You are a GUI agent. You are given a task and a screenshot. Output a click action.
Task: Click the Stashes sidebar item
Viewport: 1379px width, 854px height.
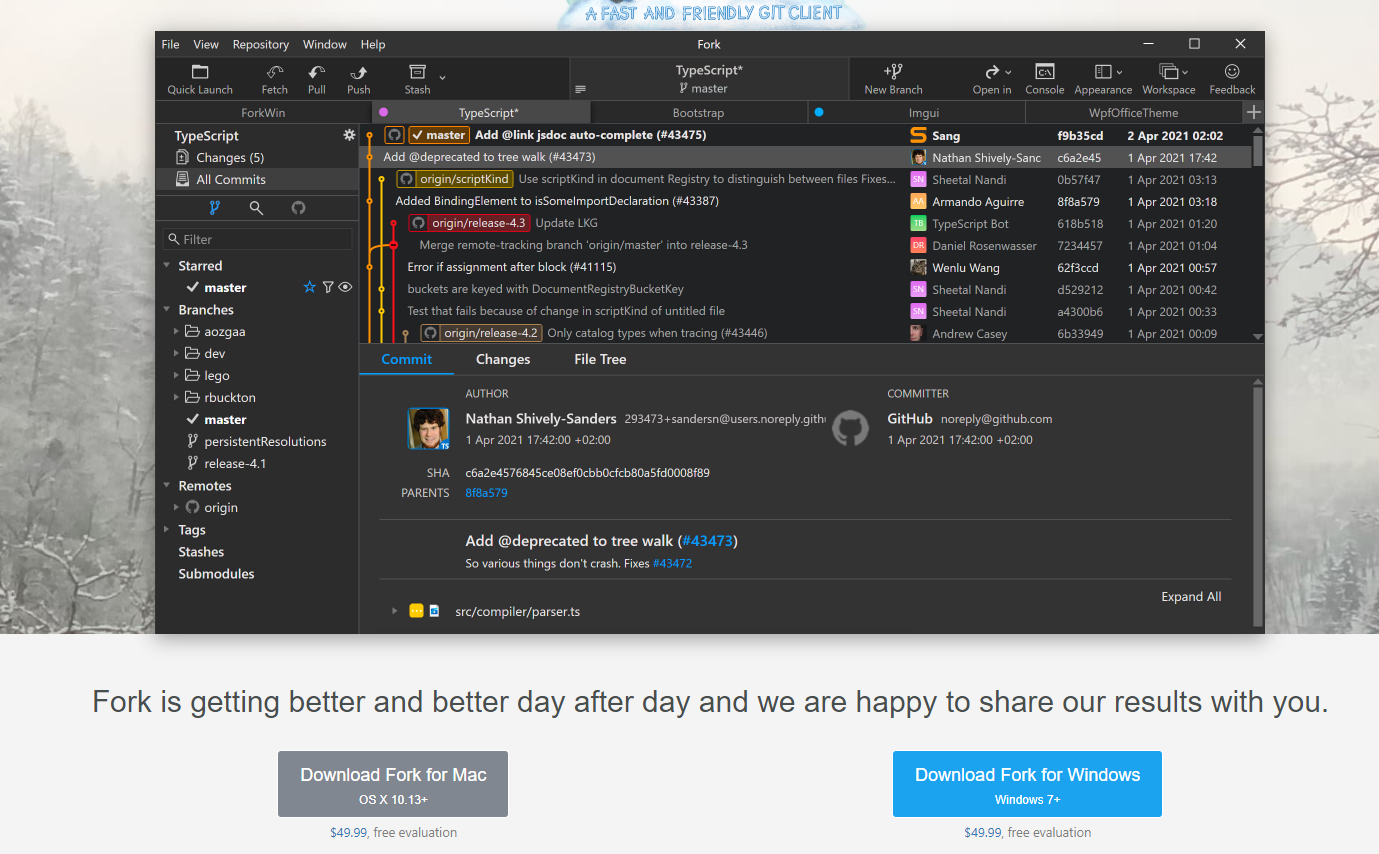tap(201, 552)
